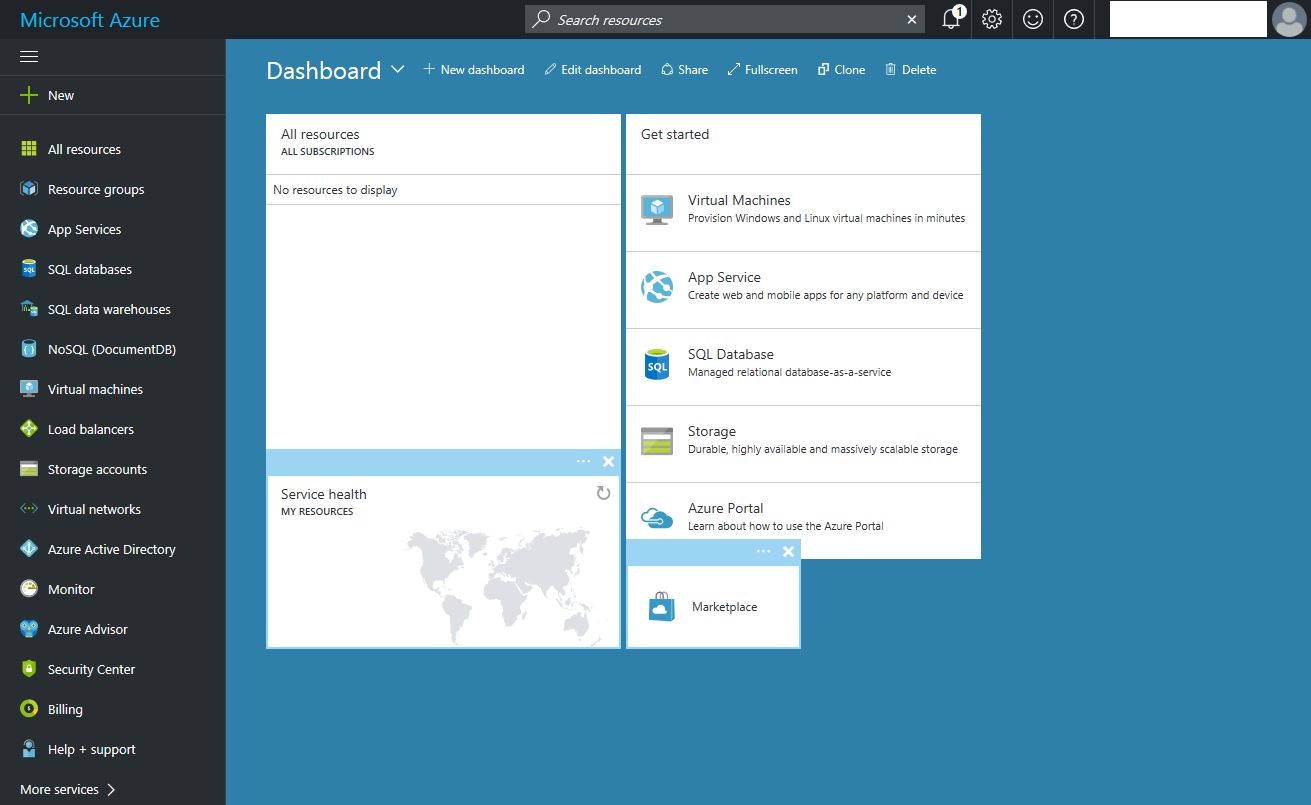Select Resource groups in the sidebar
This screenshot has height=805, width=1311.
(95, 189)
